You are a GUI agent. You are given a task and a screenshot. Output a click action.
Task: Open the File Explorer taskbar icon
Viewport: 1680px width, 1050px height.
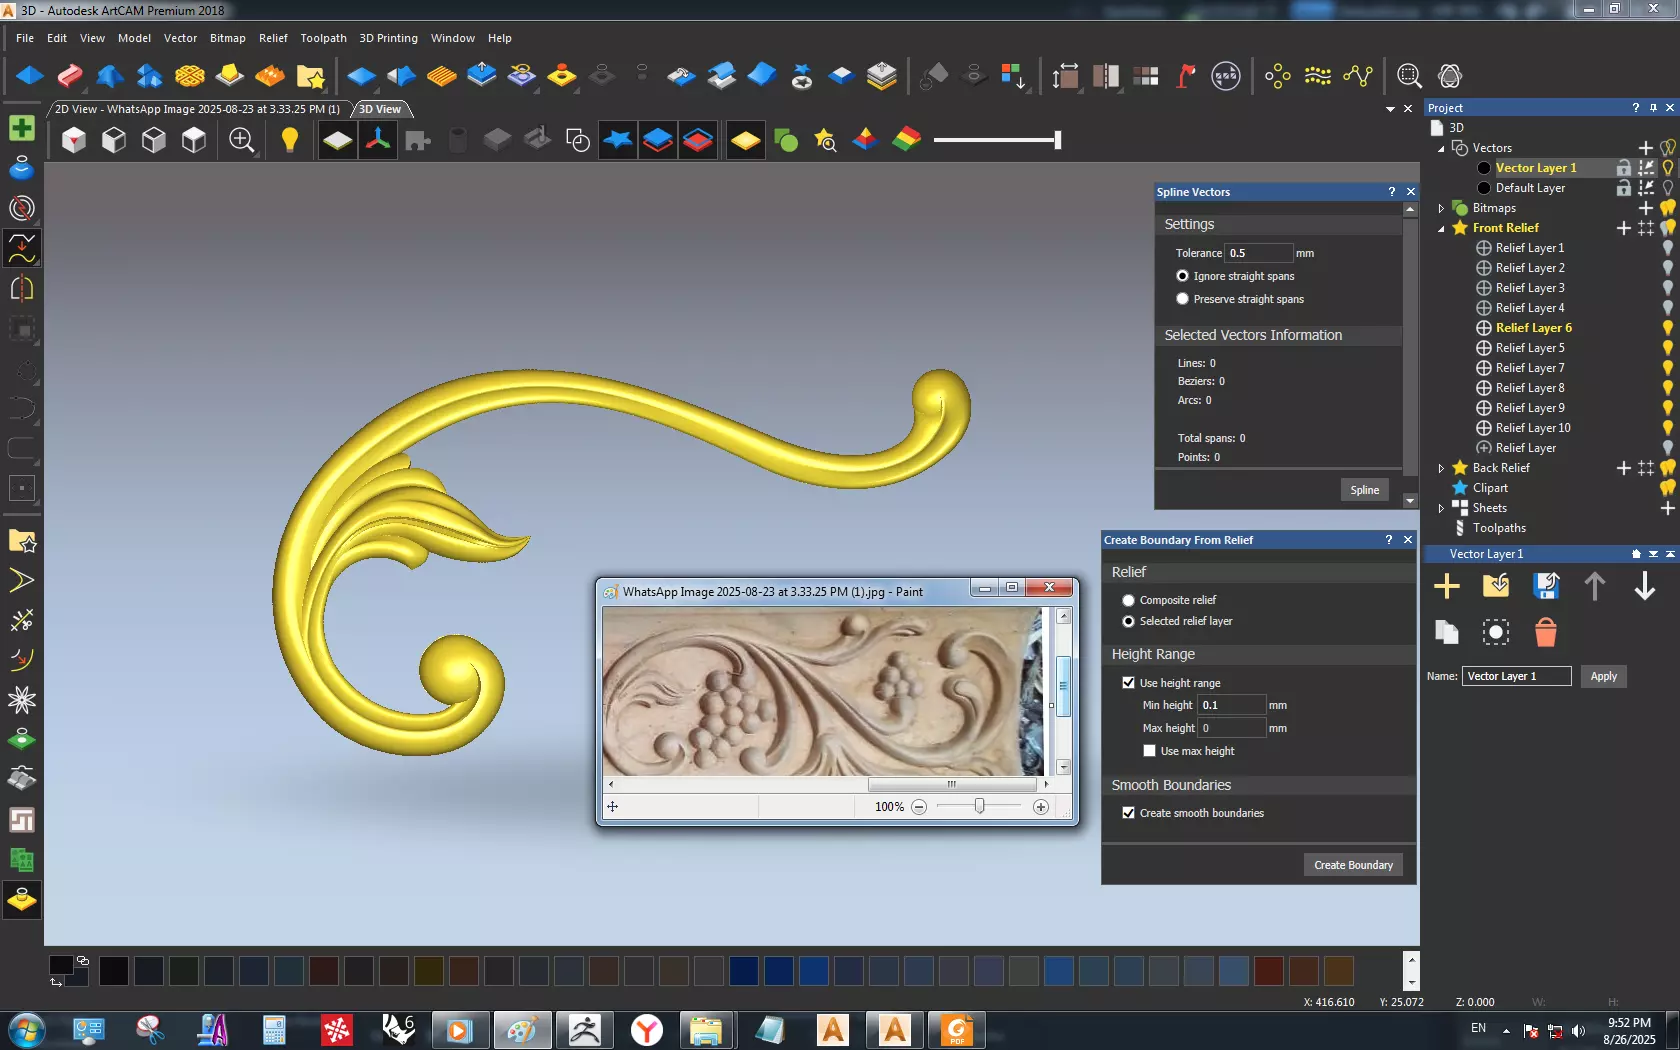(706, 1029)
